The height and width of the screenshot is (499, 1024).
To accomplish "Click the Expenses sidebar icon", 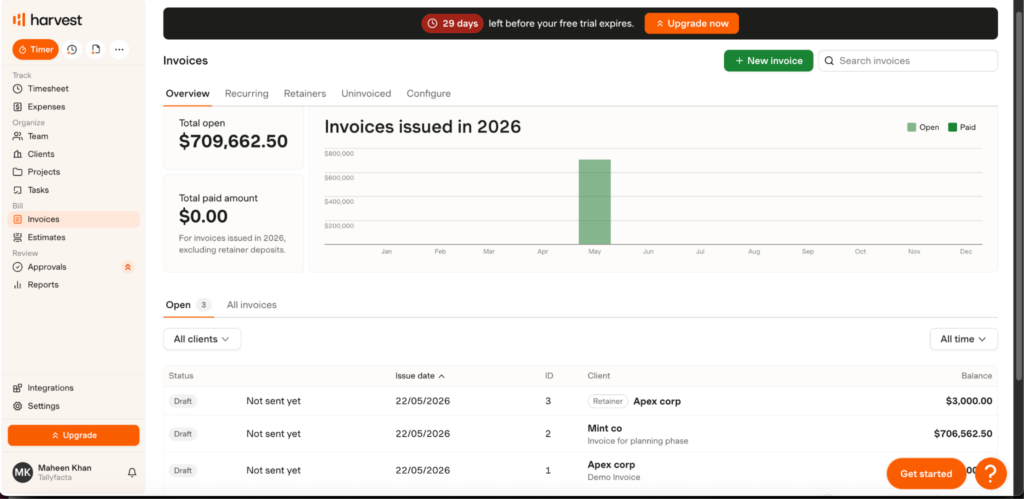I will (18, 106).
